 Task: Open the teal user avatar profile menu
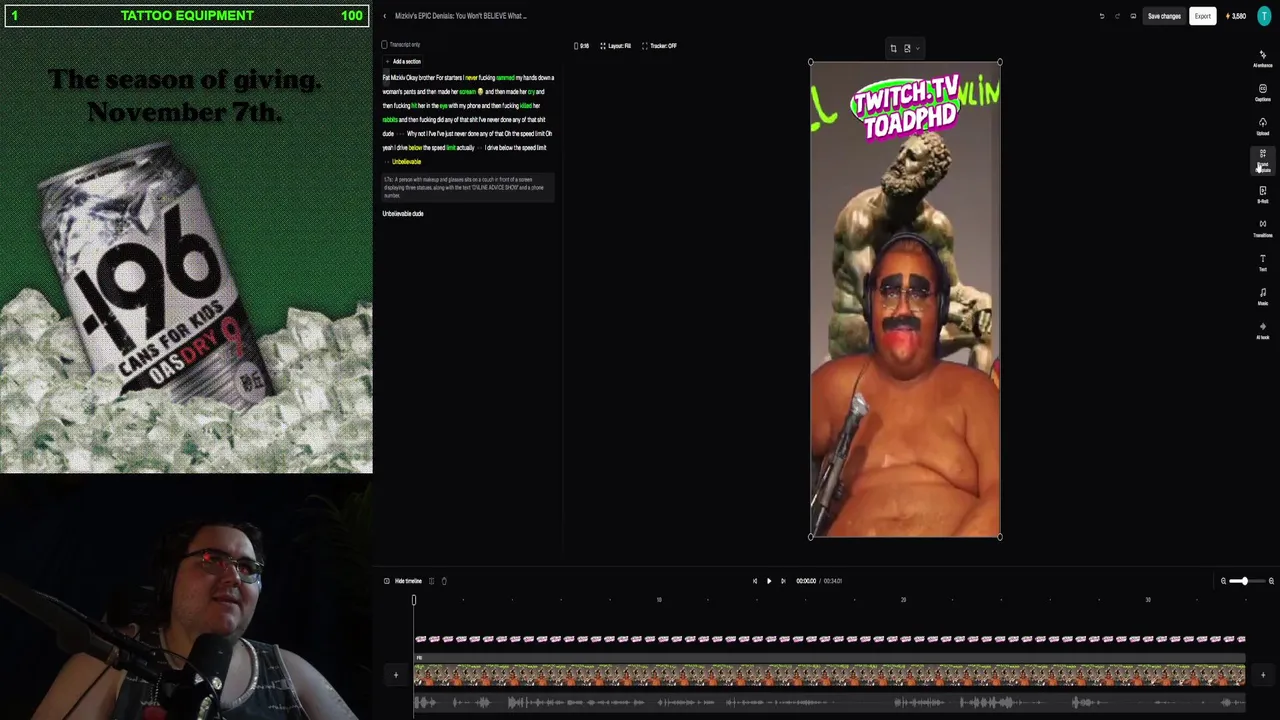point(1264,16)
